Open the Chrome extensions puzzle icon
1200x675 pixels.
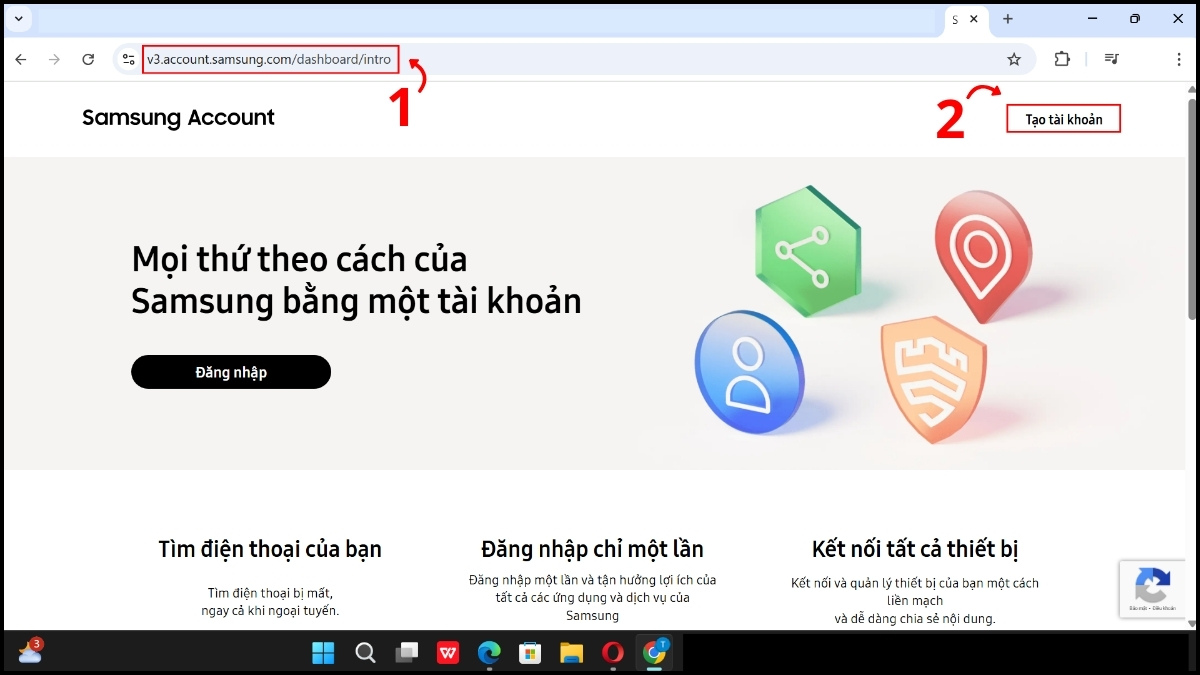pyautogui.click(x=1061, y=59)
